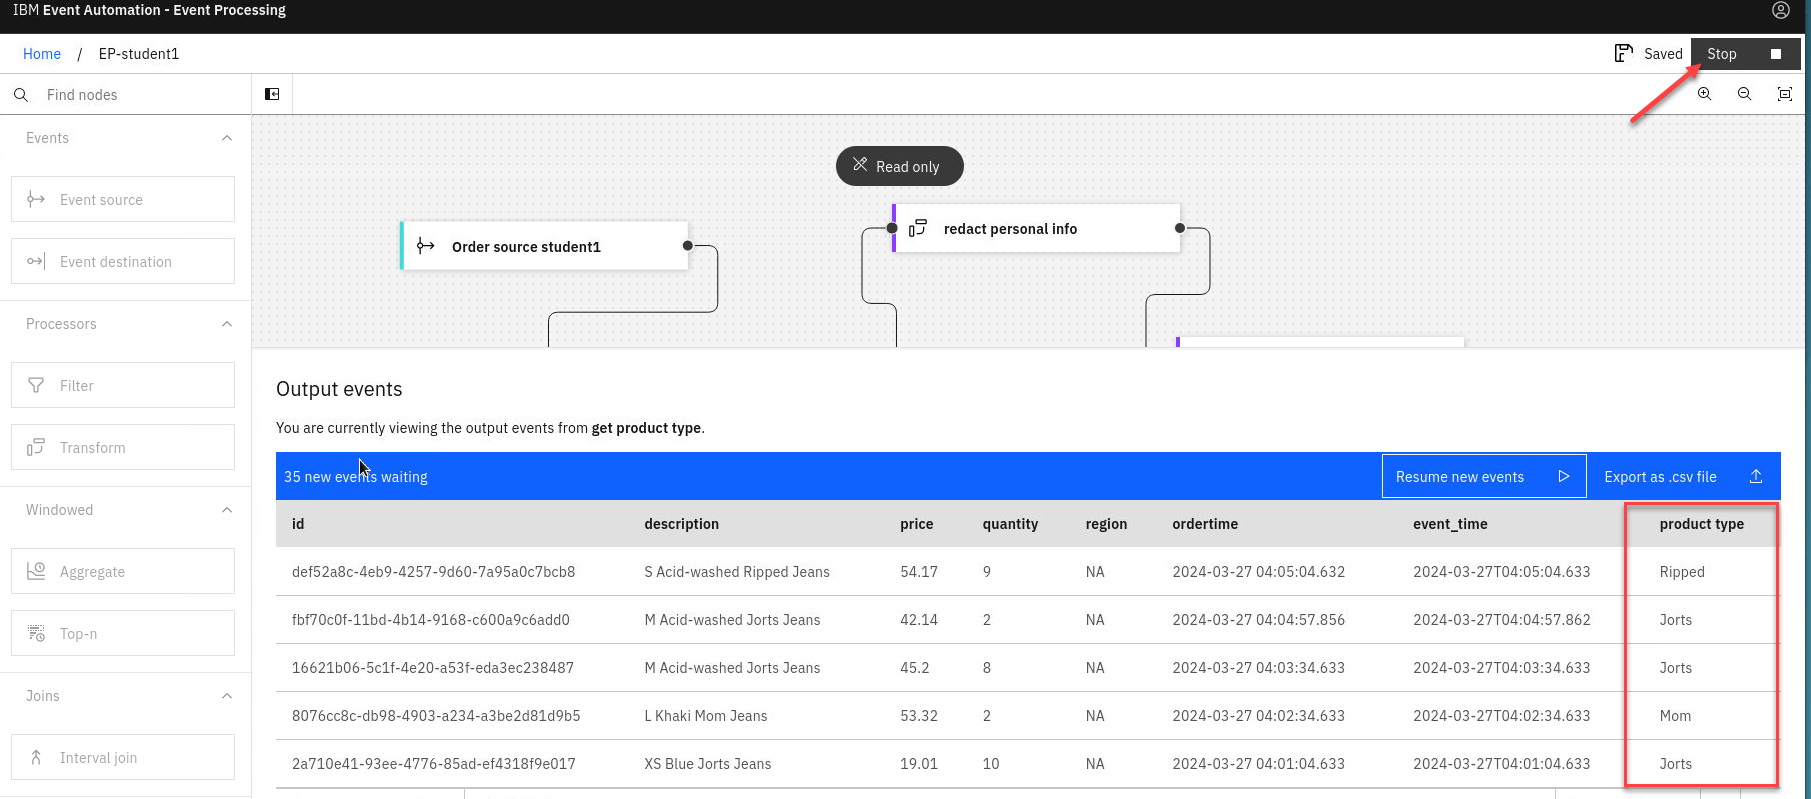
Task: Collapse the Events section
Action: [x=227, y=138]
